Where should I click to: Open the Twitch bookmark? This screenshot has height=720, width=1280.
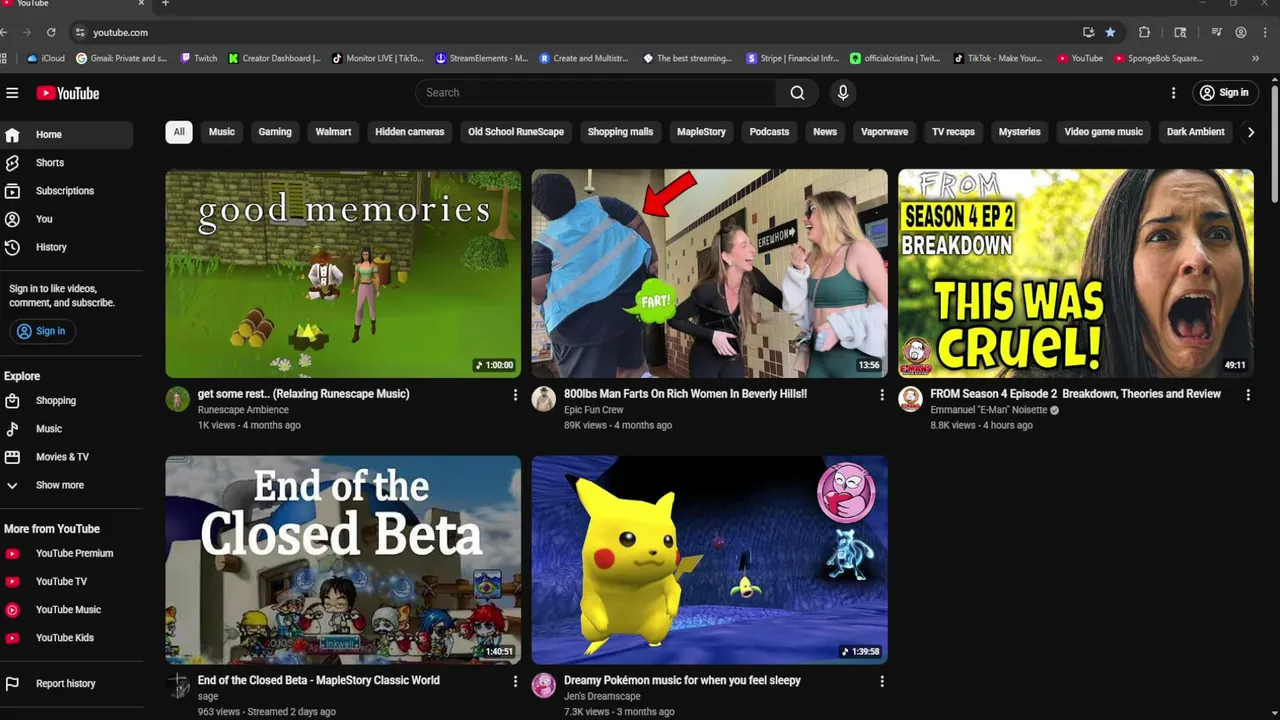pos(198,58)
